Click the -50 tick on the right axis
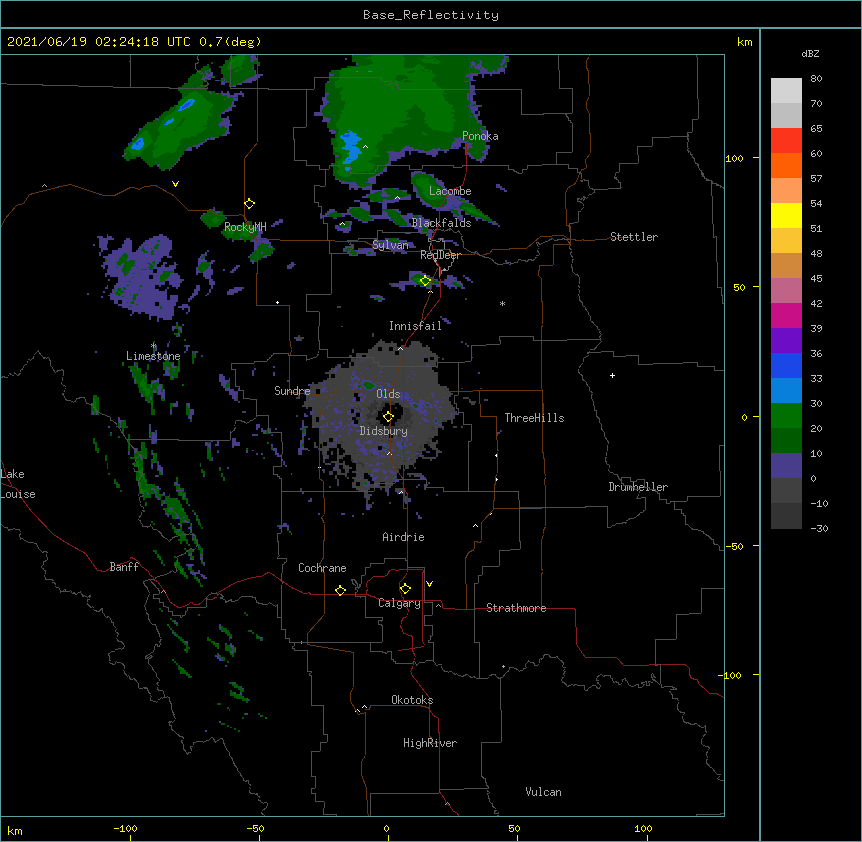The width and height of the screenshot is (862, 842). click(x=734, y=546)
